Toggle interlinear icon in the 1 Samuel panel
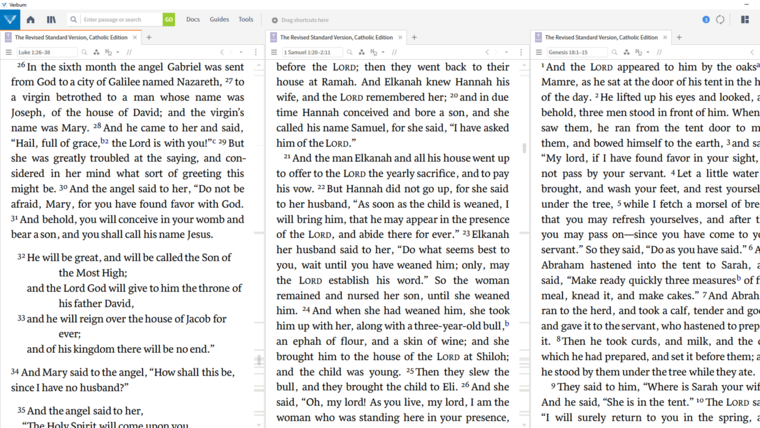This screenshot has width=760, height=428. [x=373, y=52]
